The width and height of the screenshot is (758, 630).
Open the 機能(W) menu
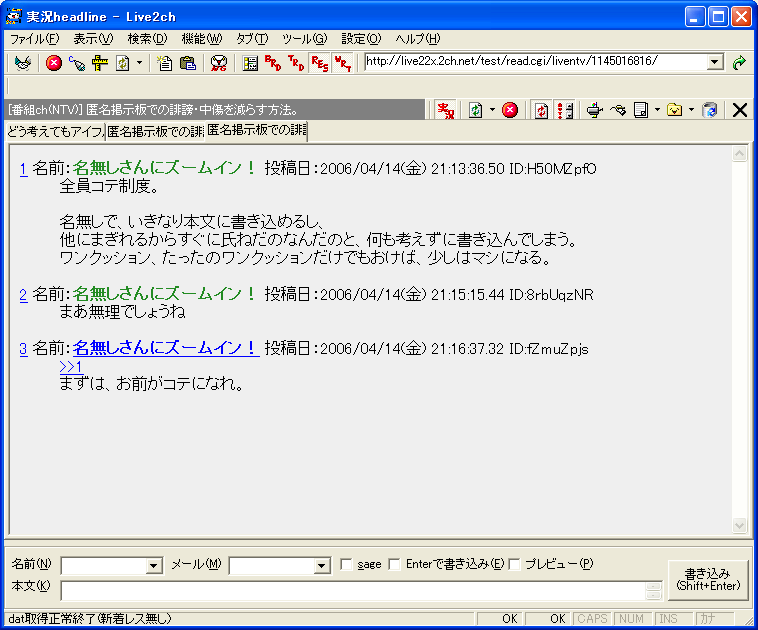[201, 39]
